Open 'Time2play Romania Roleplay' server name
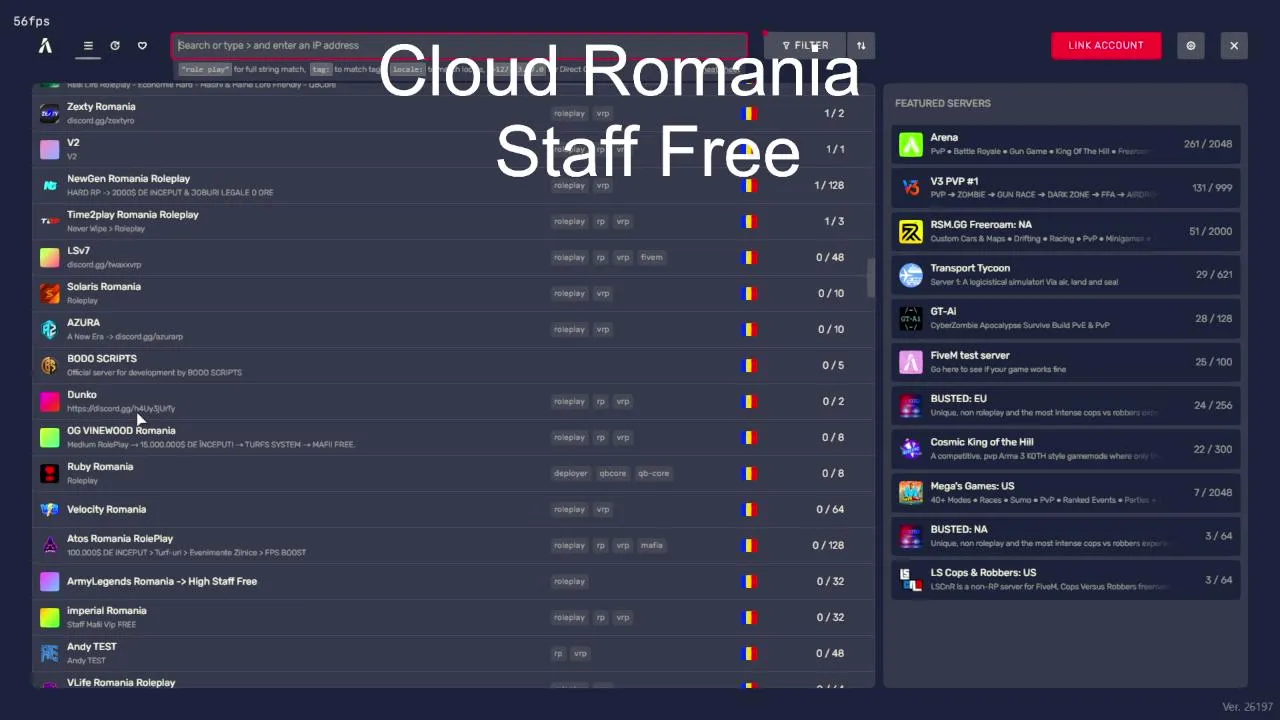 click(133, 214)
